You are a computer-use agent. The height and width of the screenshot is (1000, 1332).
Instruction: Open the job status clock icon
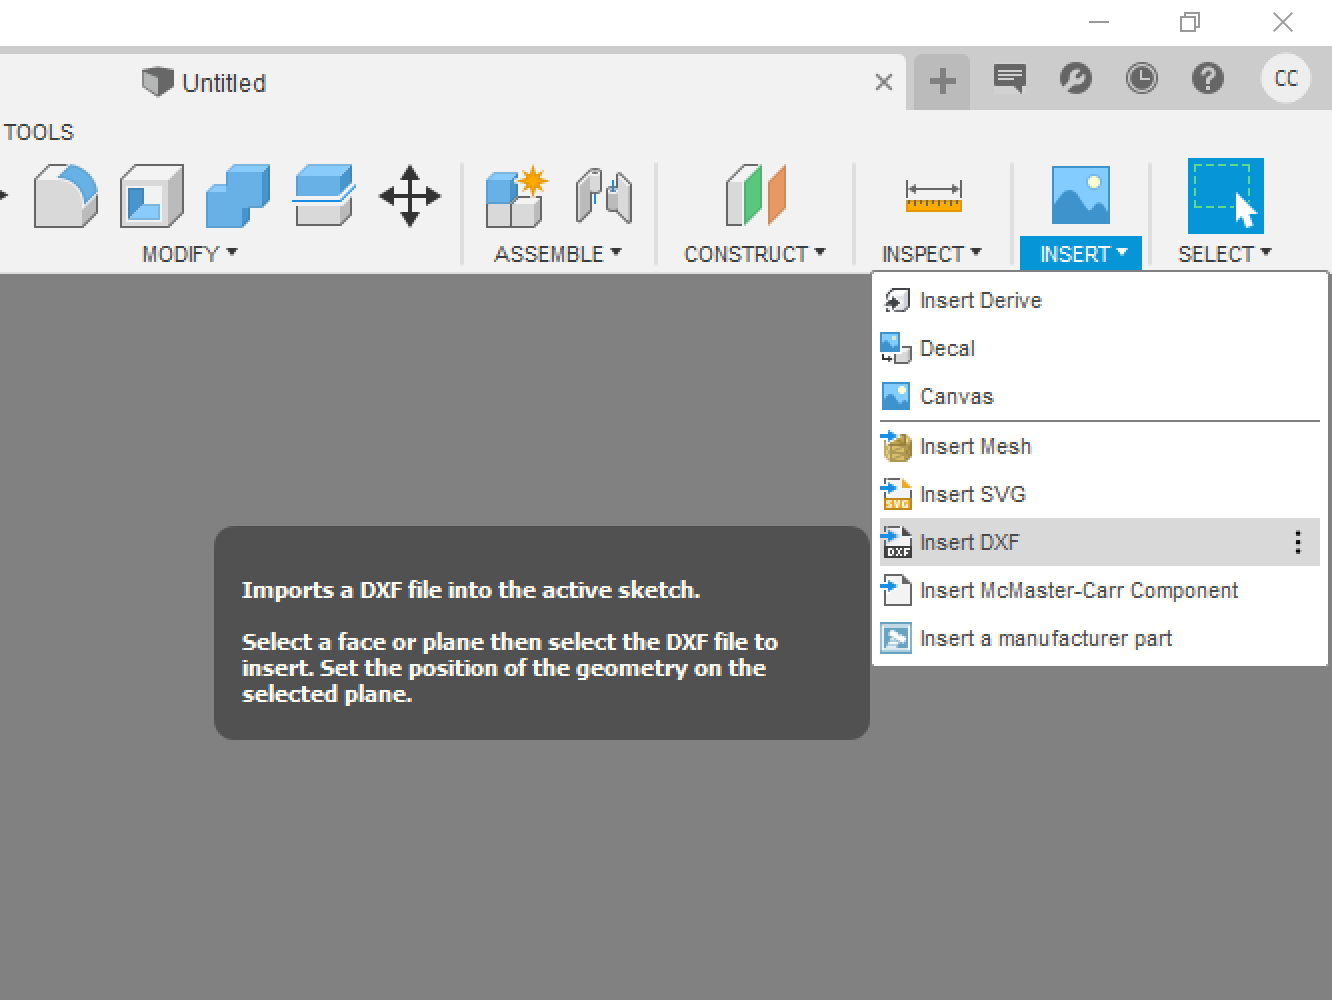point(1142,78)
